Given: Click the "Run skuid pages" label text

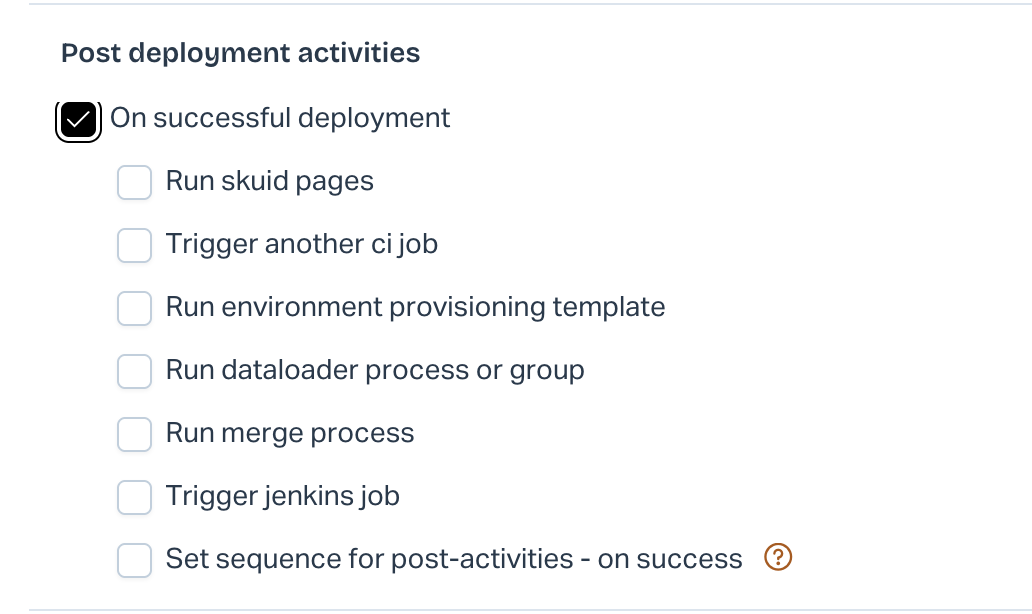Looking at the screenshot, I should tap(269, 181).
